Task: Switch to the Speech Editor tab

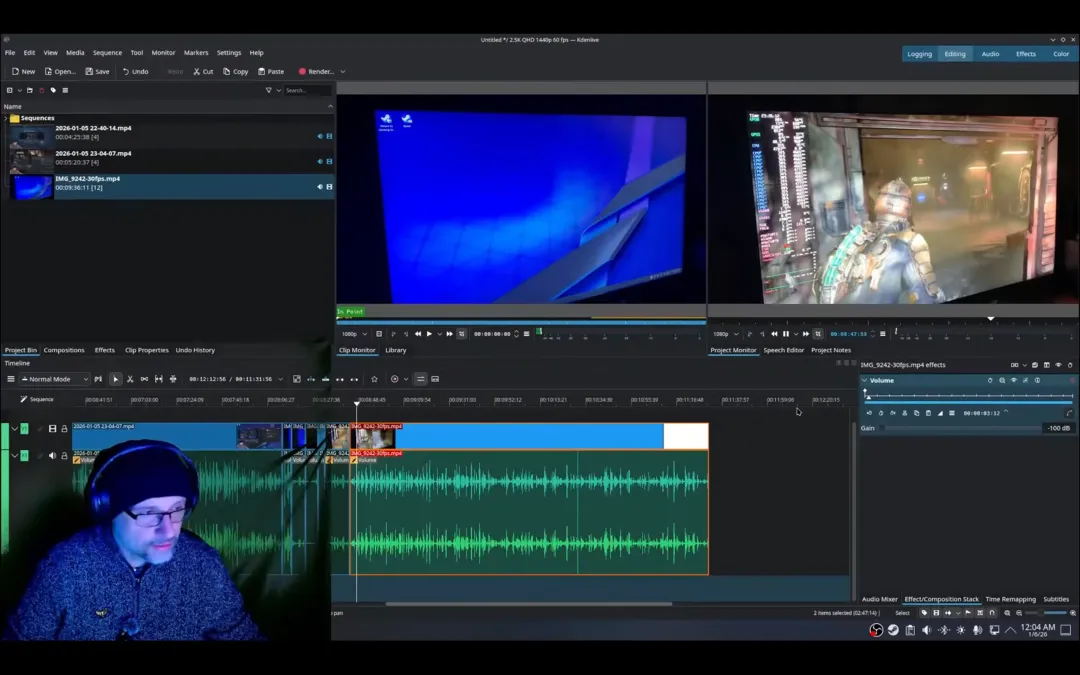Action: (783, 350)
